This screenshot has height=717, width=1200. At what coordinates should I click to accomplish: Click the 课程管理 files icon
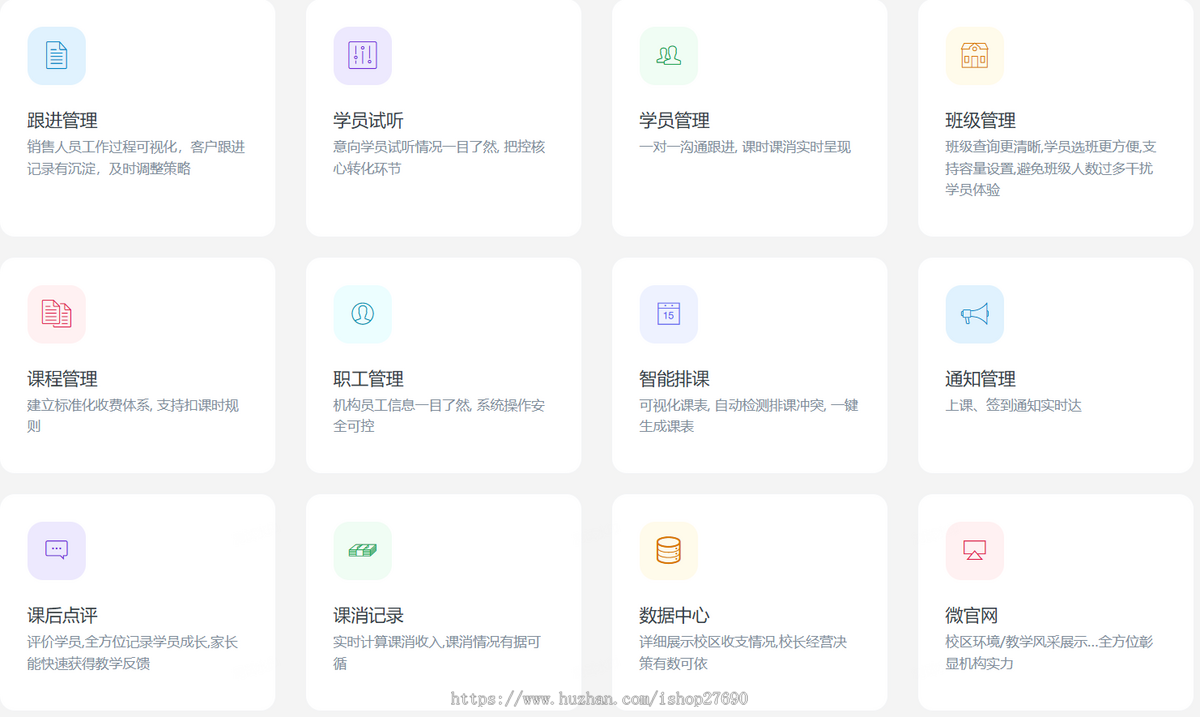tap(56, 314)
